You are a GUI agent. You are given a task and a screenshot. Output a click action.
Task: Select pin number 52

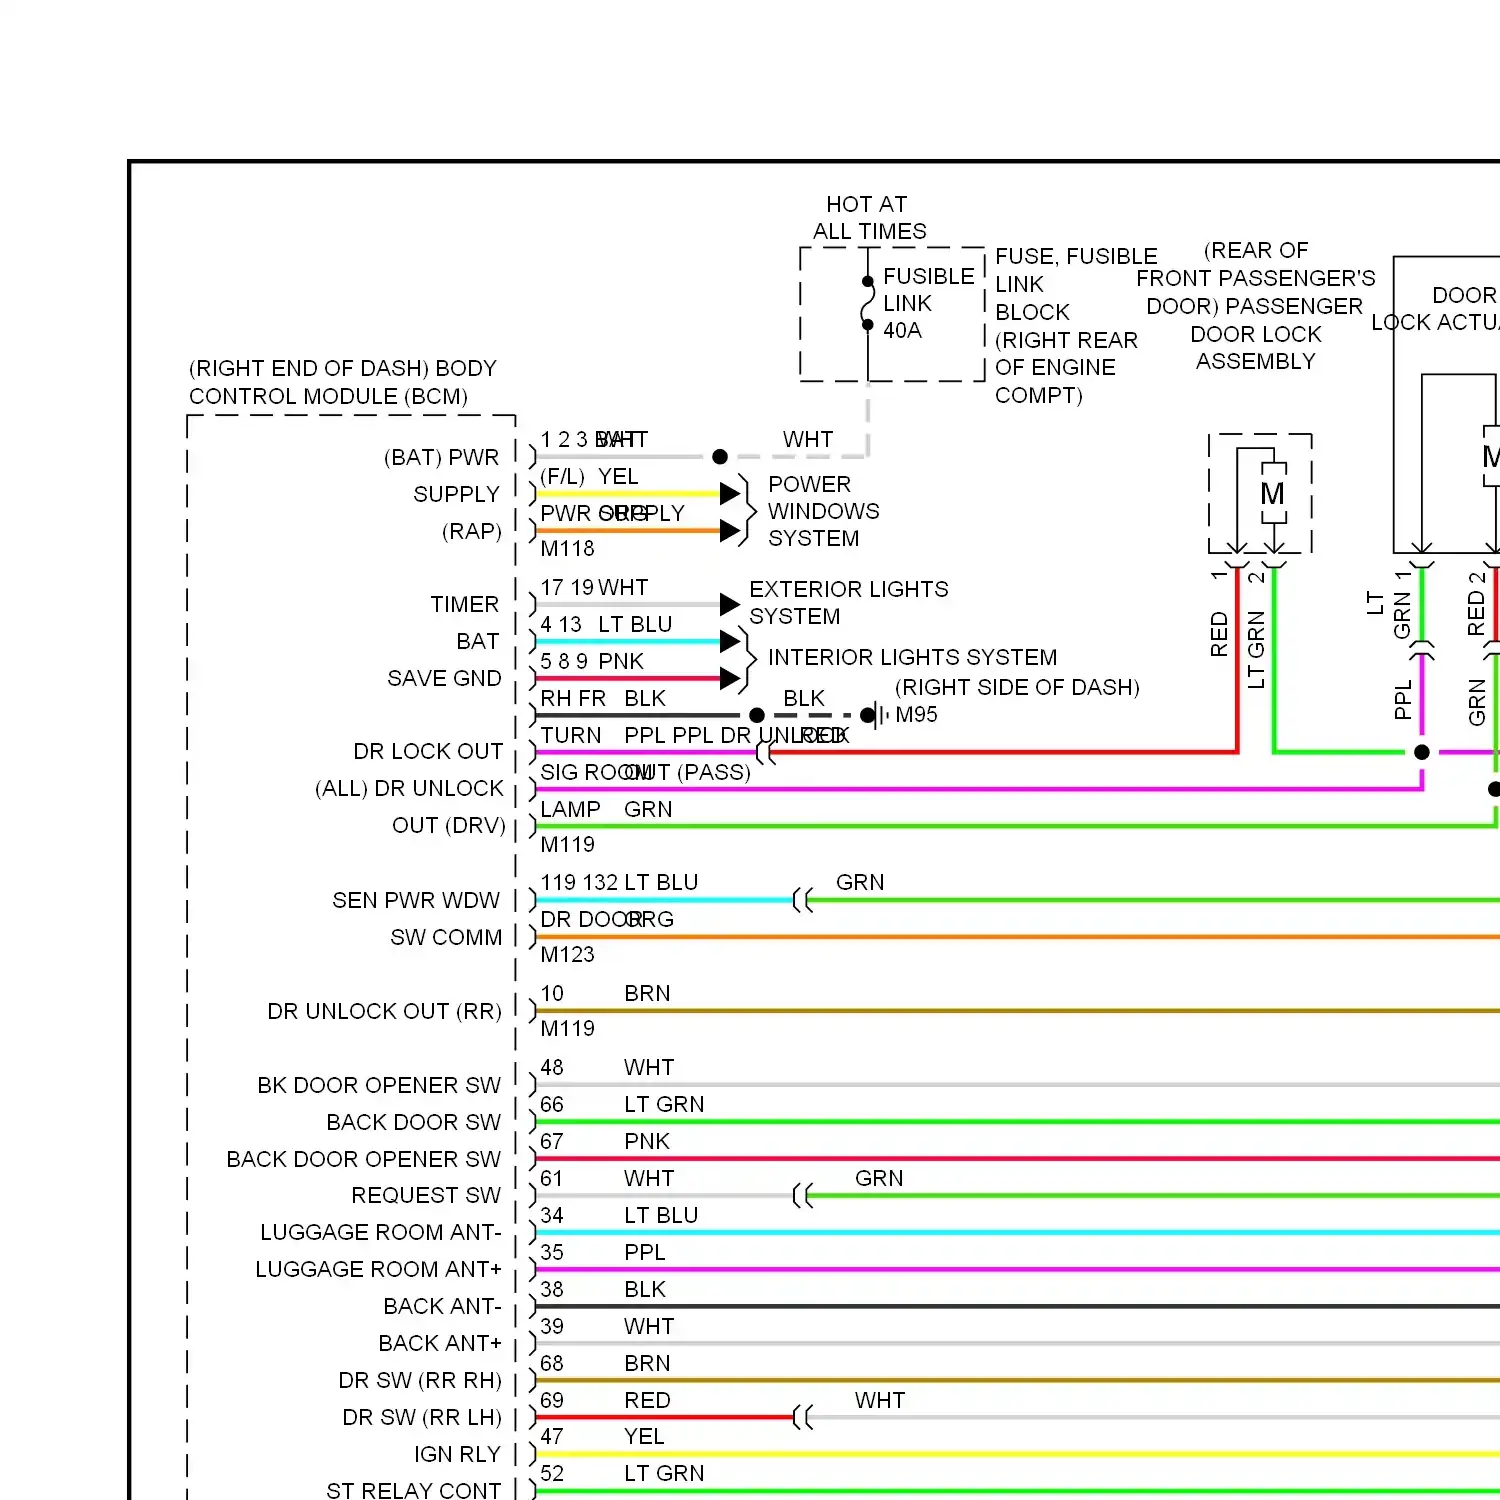(552, 1473)
